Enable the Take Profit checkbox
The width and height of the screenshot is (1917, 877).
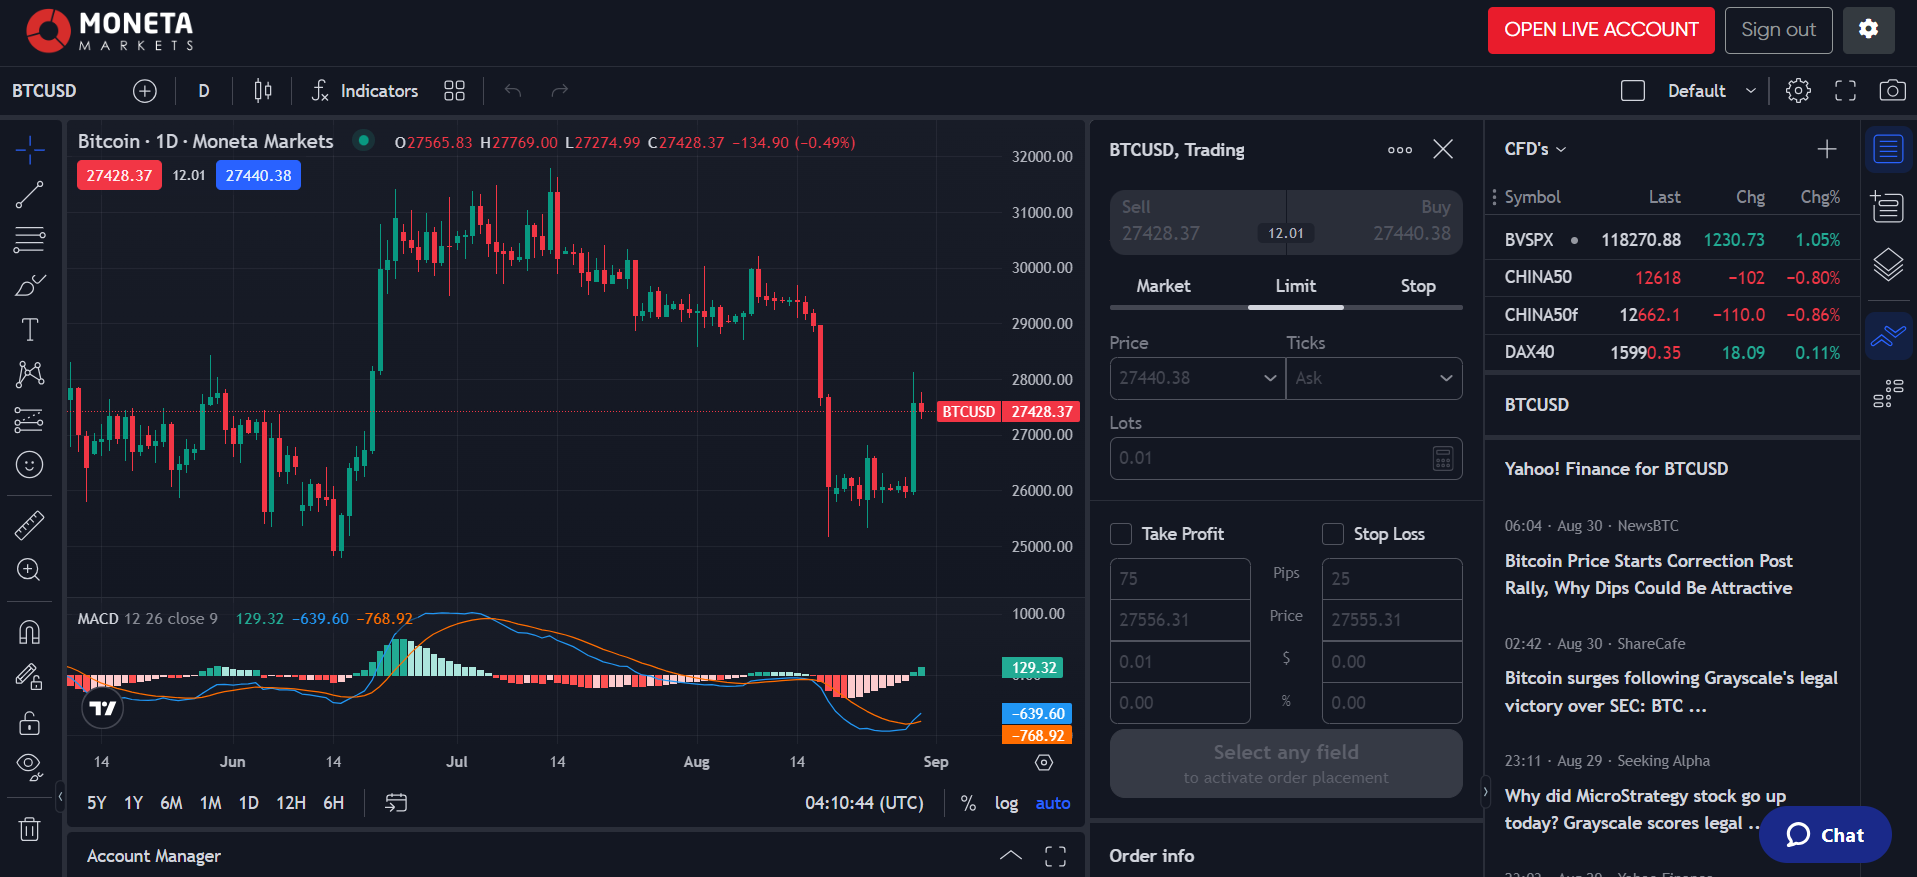(x=1121, y=534)
